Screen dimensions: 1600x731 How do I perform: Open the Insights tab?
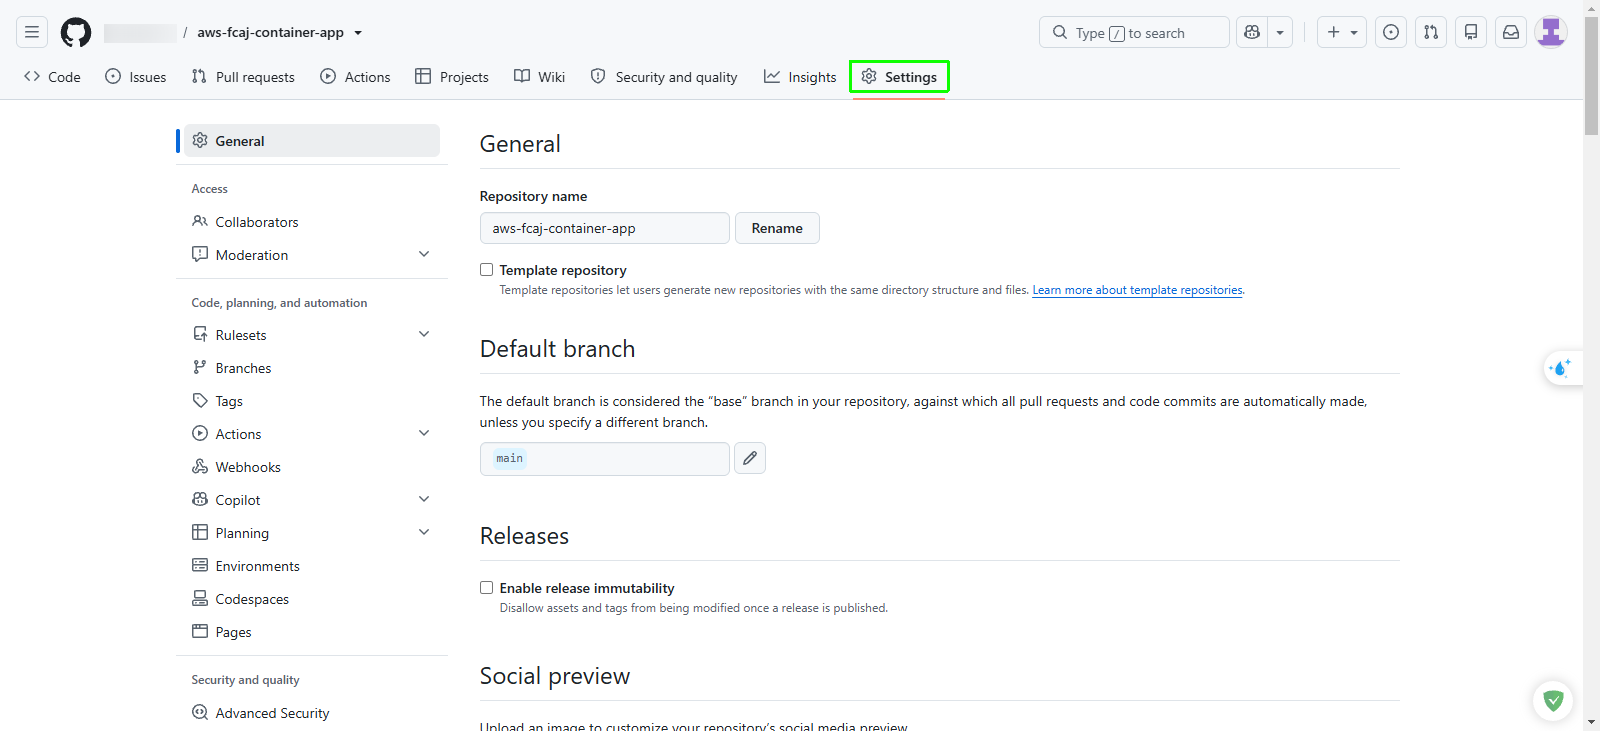(800, 77)
